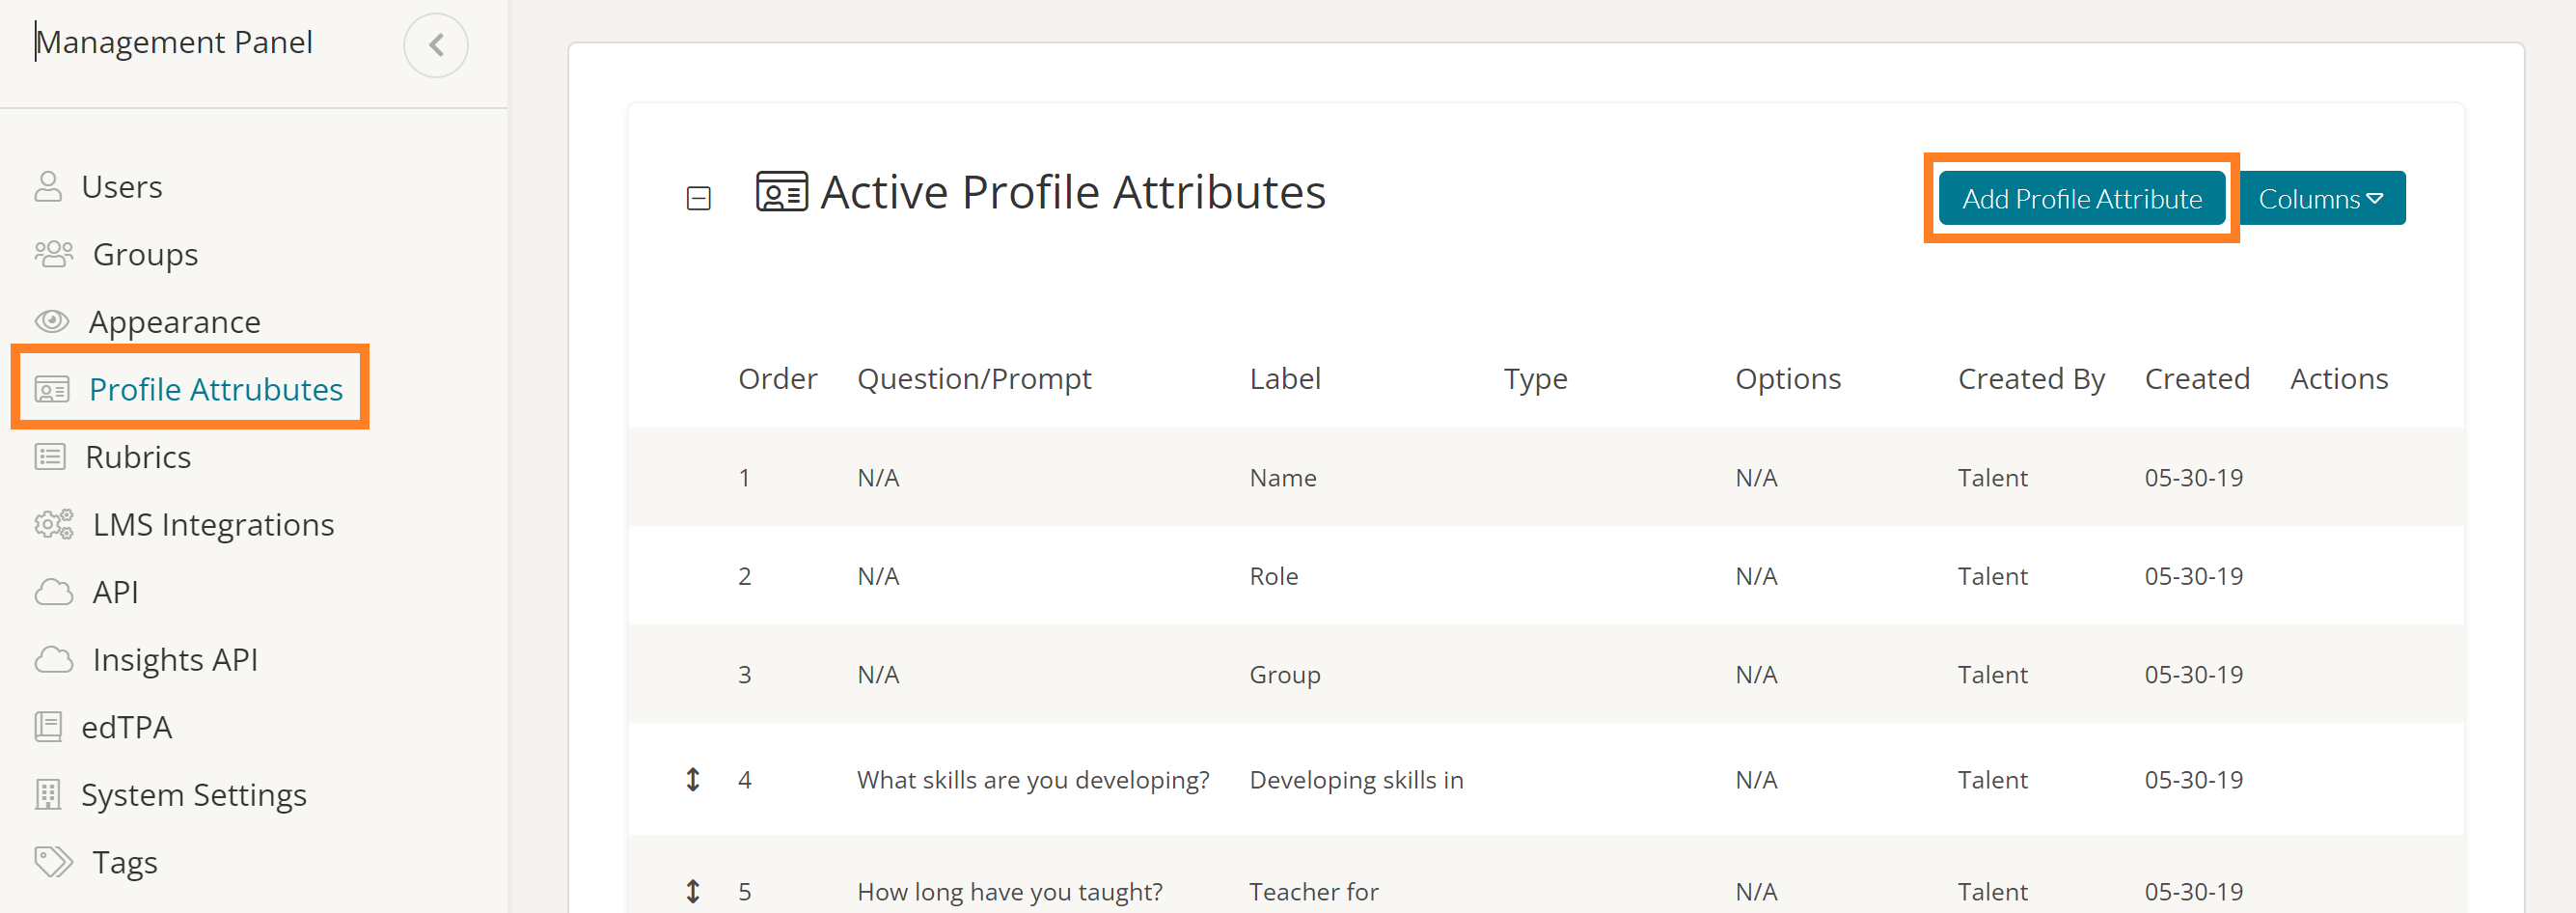Click the API cloud icon

click(x=54, y=592)
